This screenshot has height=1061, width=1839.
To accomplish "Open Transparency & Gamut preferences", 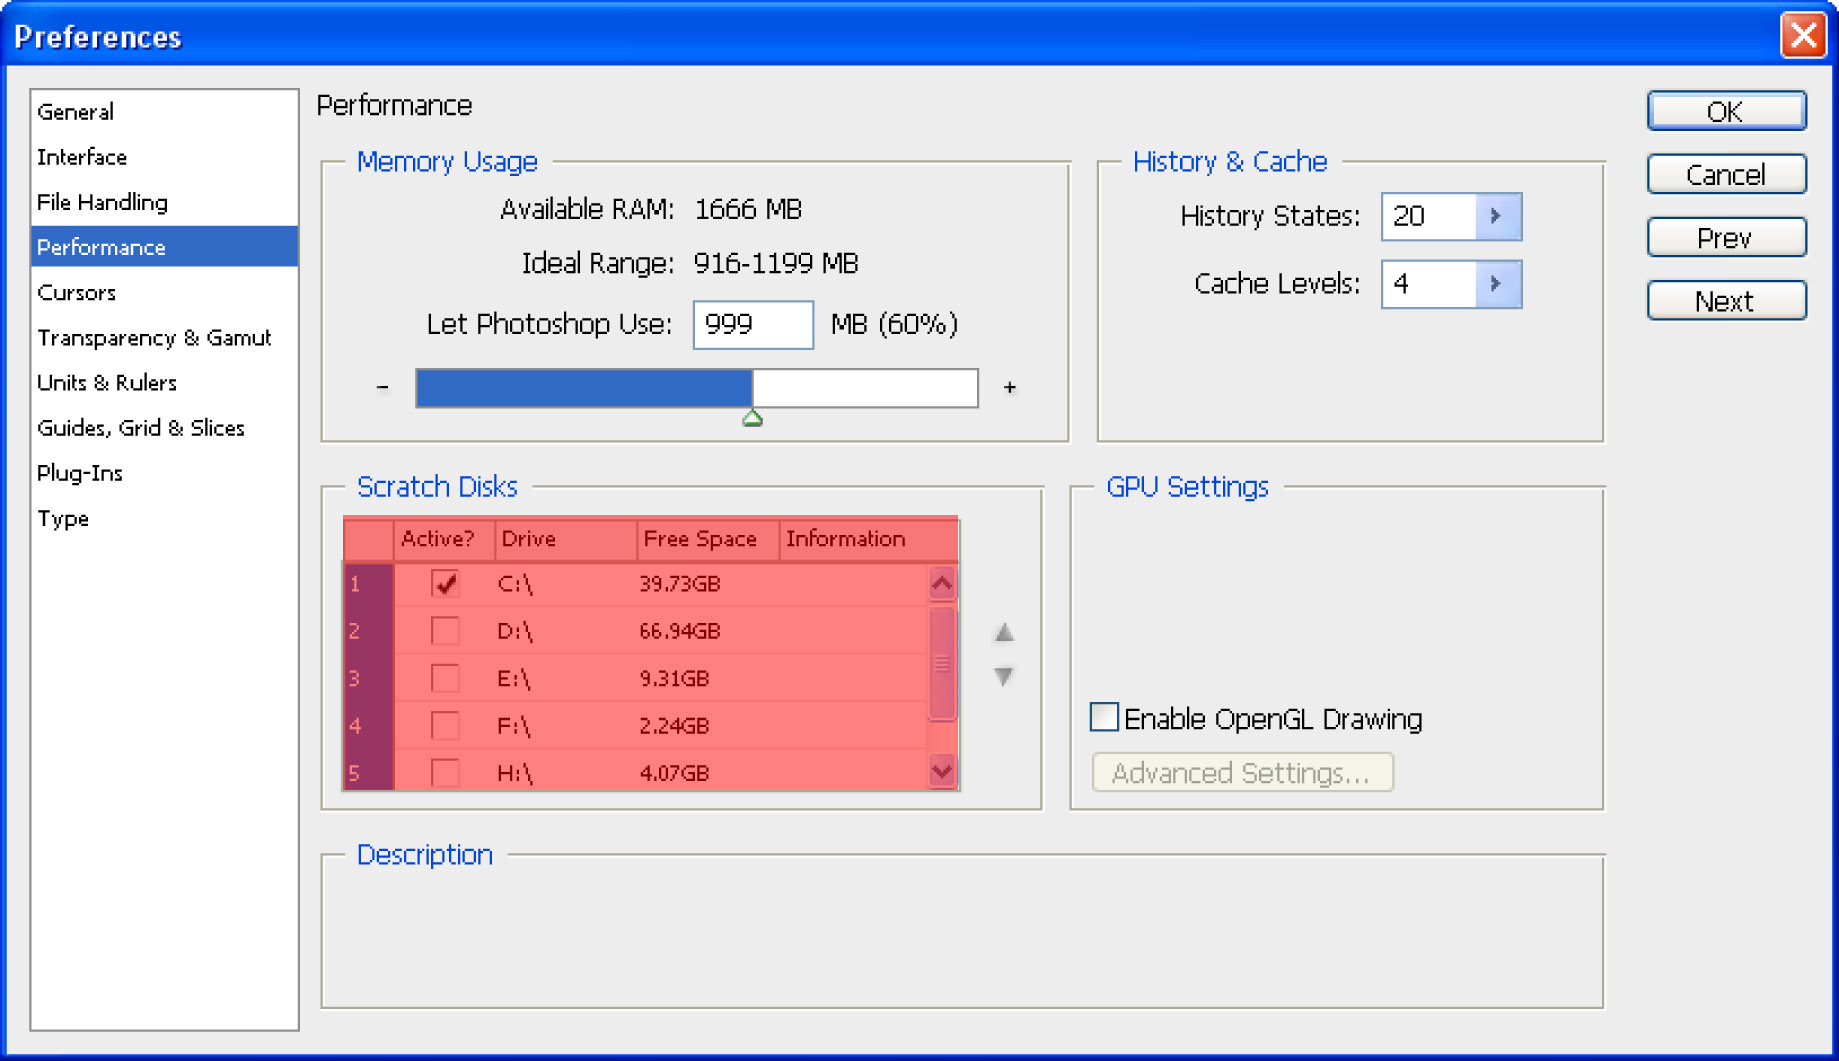I will (164, 338).
